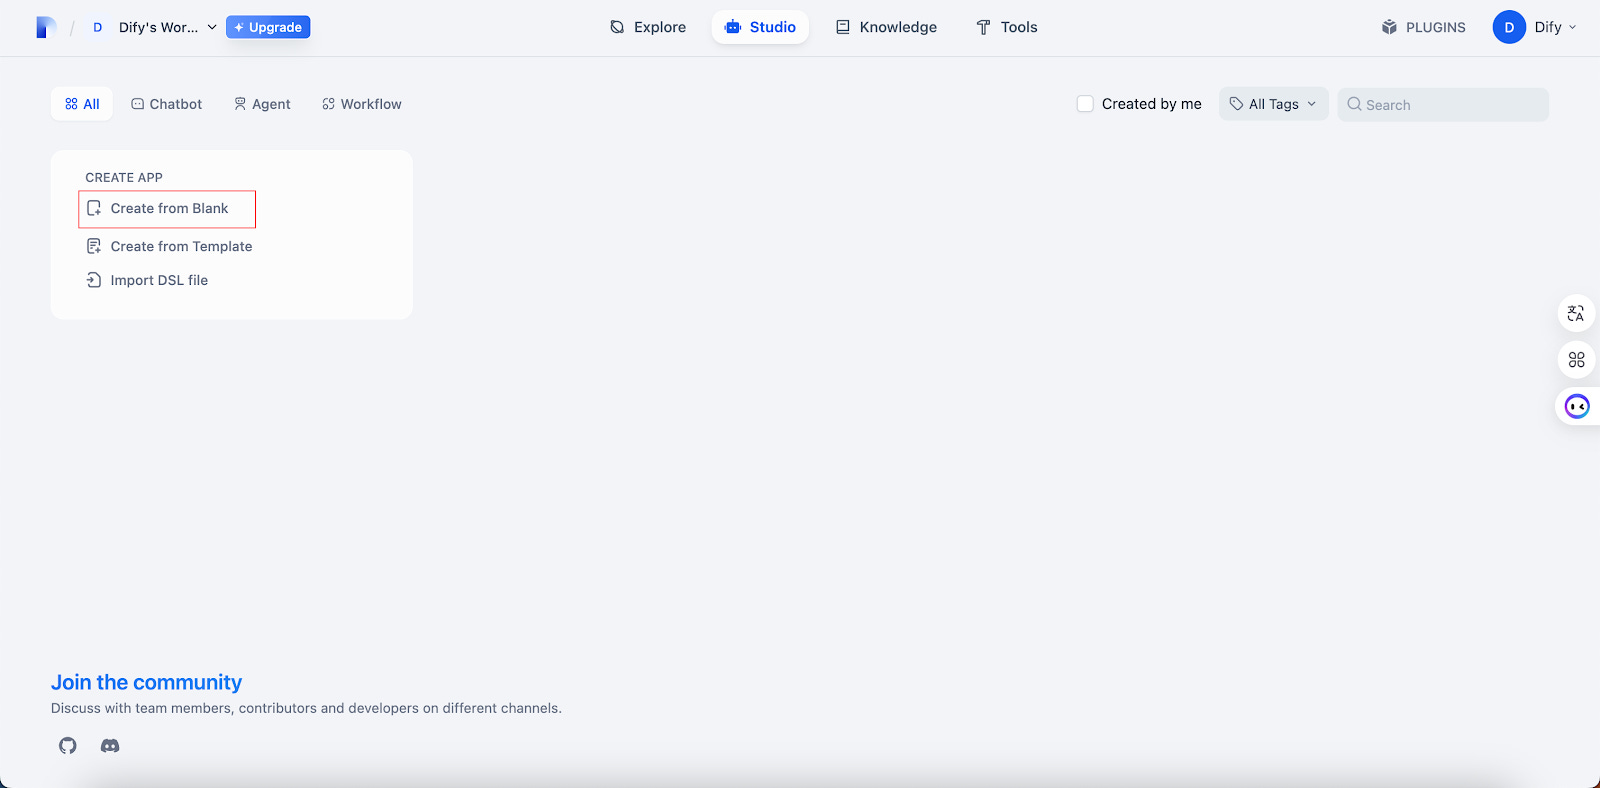1600x788 pixels.
Task: Filter apps by Agent
Action: [262, 104]
